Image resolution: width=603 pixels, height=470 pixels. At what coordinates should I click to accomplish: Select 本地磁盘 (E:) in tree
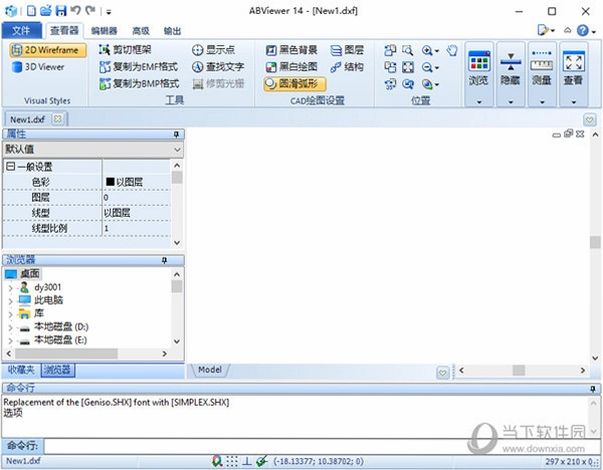pos(60,340)
